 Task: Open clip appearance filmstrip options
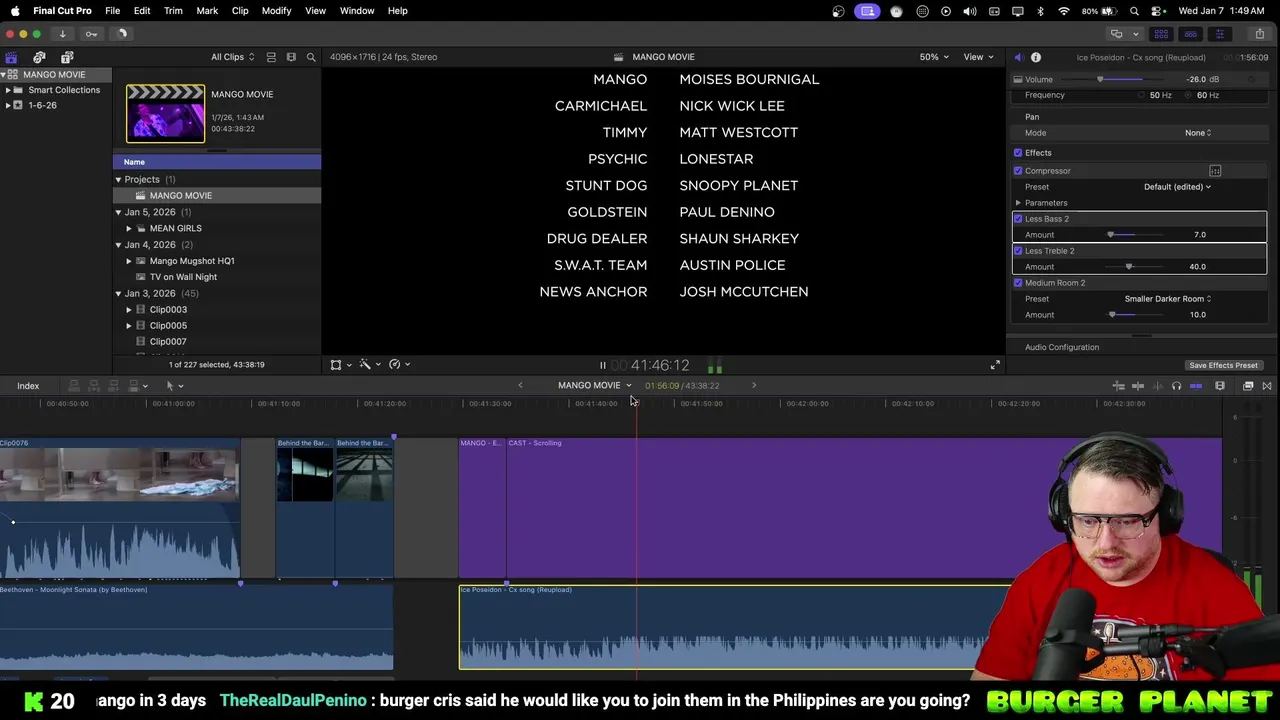click(x=1220, y=386)
